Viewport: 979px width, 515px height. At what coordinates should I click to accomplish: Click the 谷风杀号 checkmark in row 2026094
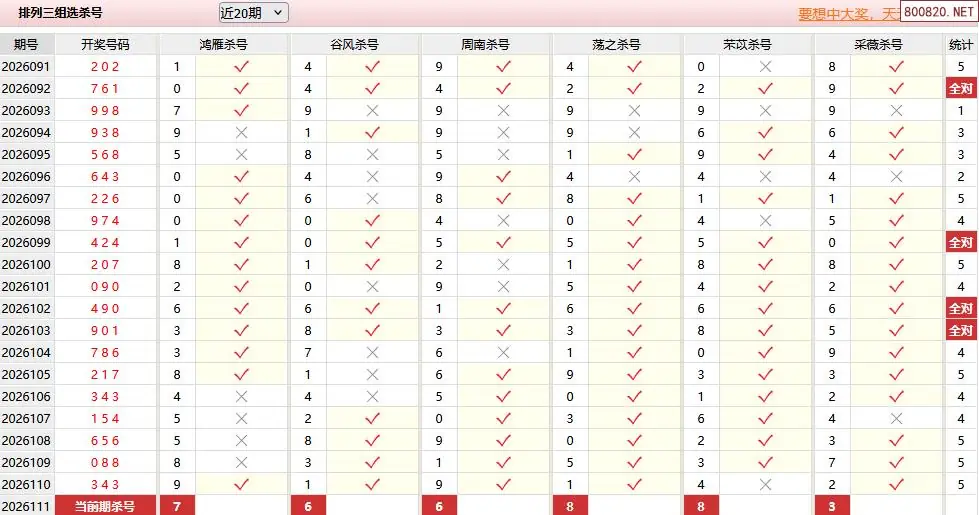click(x=372, y=132)
